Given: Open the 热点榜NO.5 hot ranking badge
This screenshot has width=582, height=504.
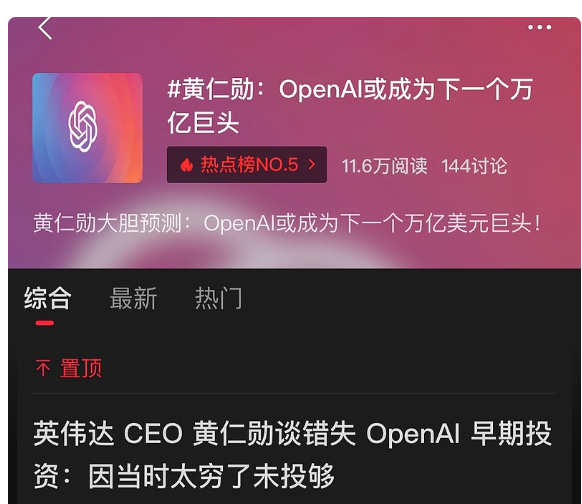Looking at the screenshot, I should (247, 164).
